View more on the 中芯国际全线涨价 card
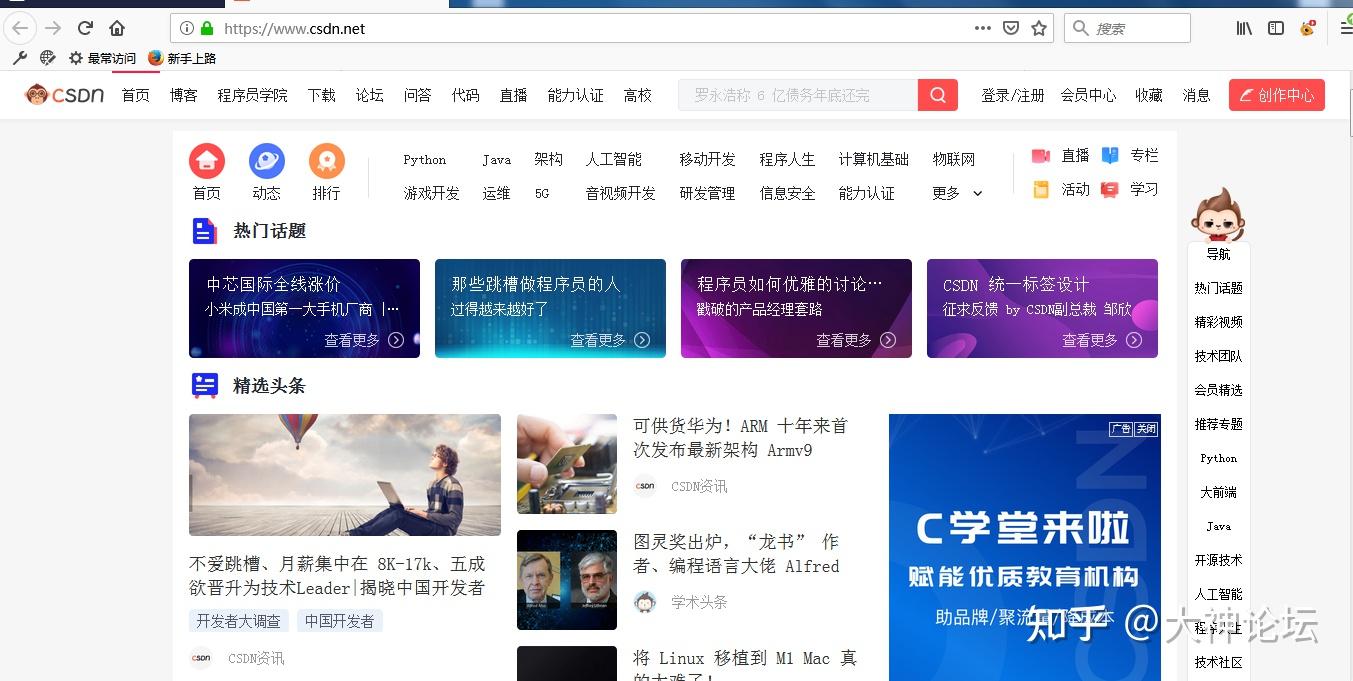 point(364,340)
